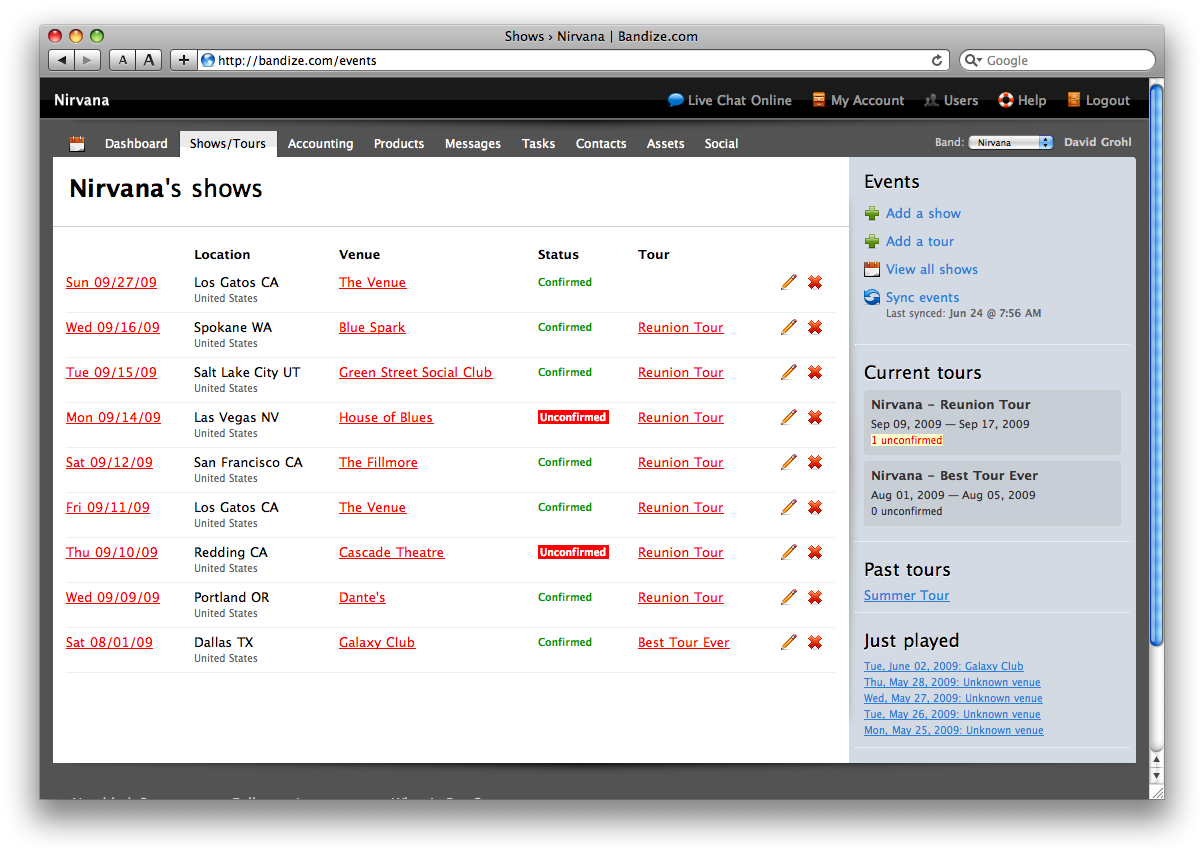Open the Blue Spark venue link

(372, 327)
